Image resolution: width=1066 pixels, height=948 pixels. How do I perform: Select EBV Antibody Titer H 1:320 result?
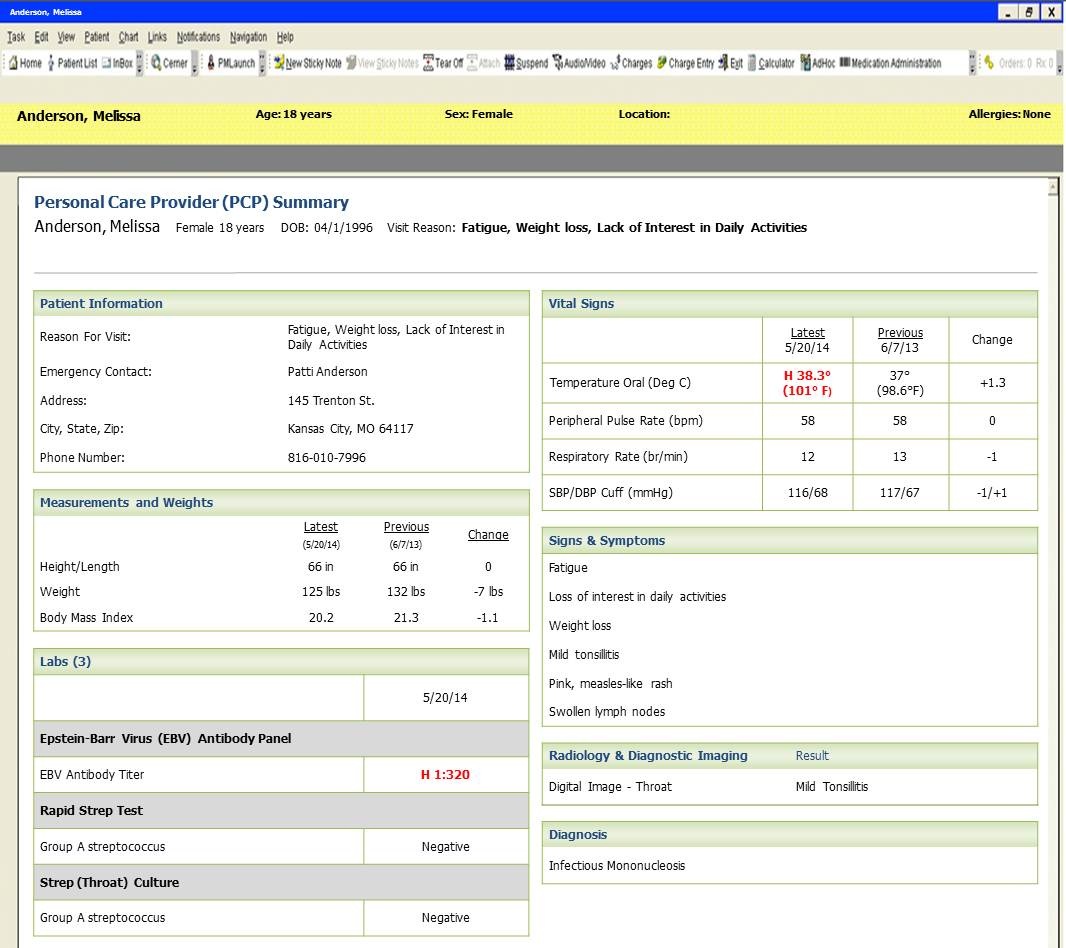point(445,775)
